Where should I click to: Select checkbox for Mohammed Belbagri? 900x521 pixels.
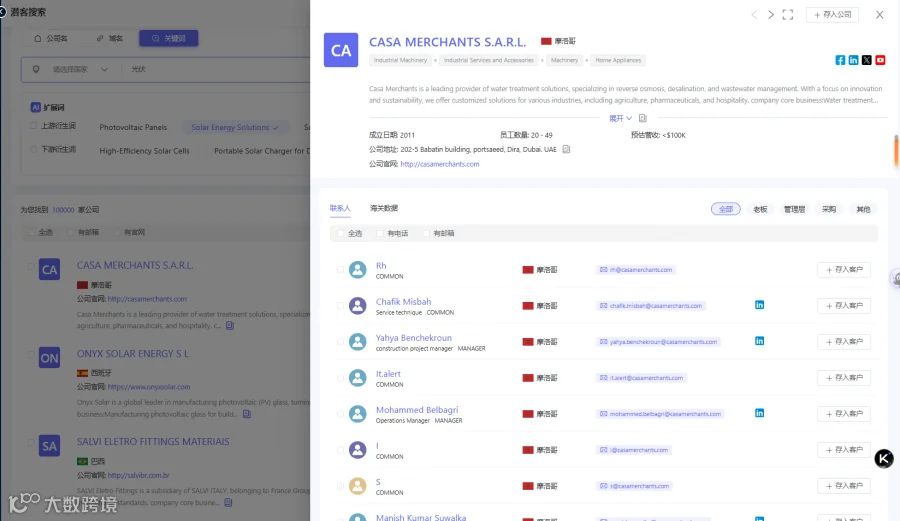pos(340,414)
